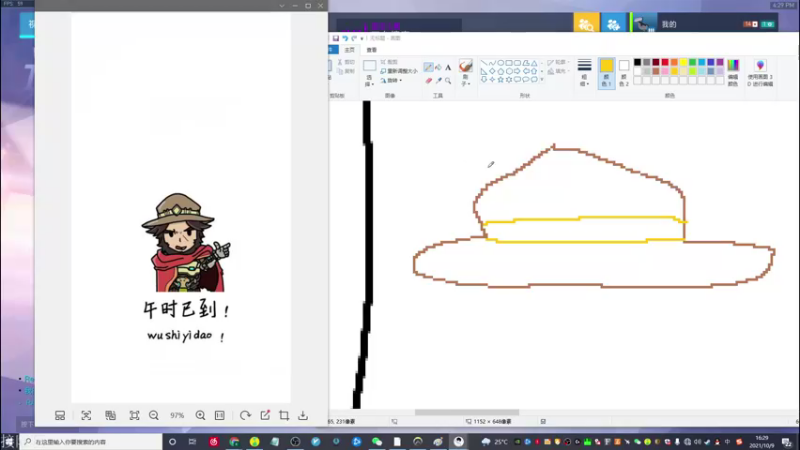Open Quick Access Toolbar customize arrow
This screenshot has height=450, width=800.
[362, 38]
